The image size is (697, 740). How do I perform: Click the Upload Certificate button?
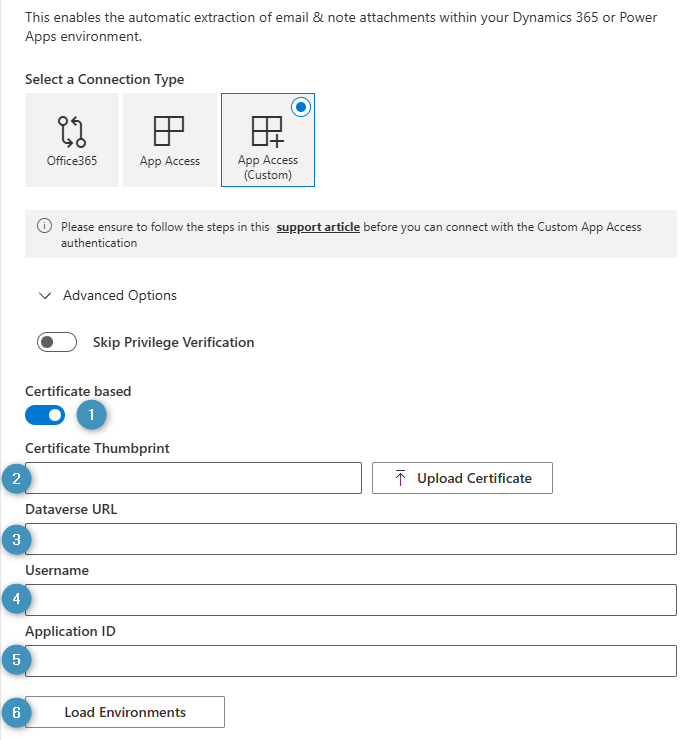point(462,478)
